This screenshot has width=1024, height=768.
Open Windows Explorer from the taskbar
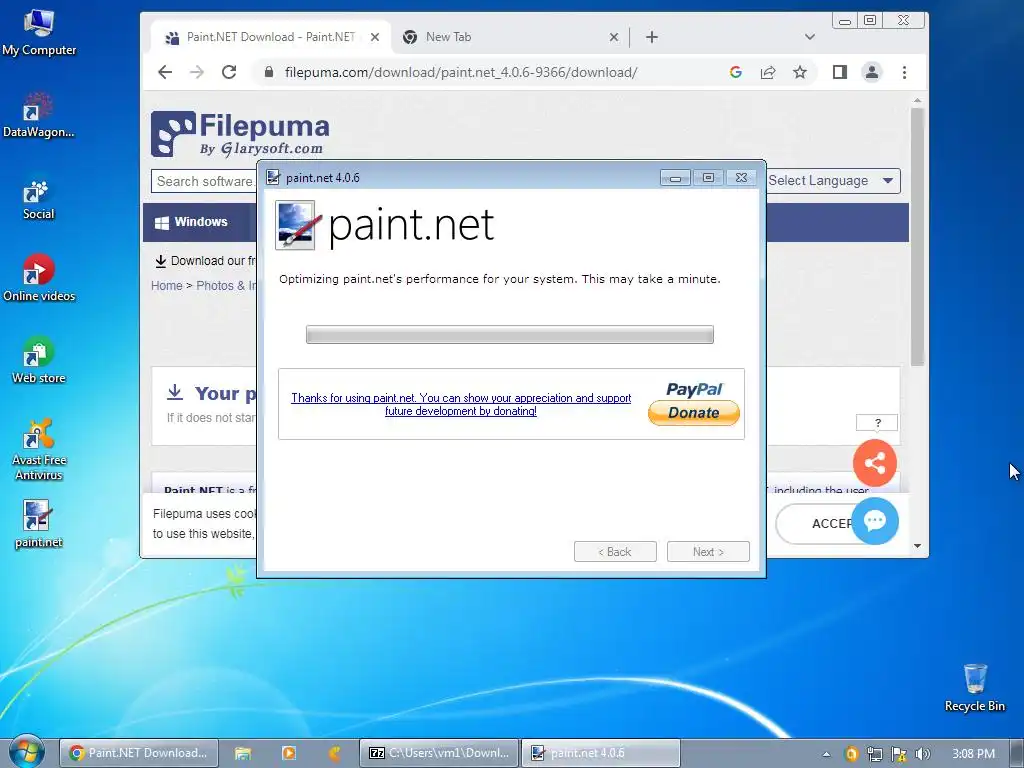(x=243, y=753)
